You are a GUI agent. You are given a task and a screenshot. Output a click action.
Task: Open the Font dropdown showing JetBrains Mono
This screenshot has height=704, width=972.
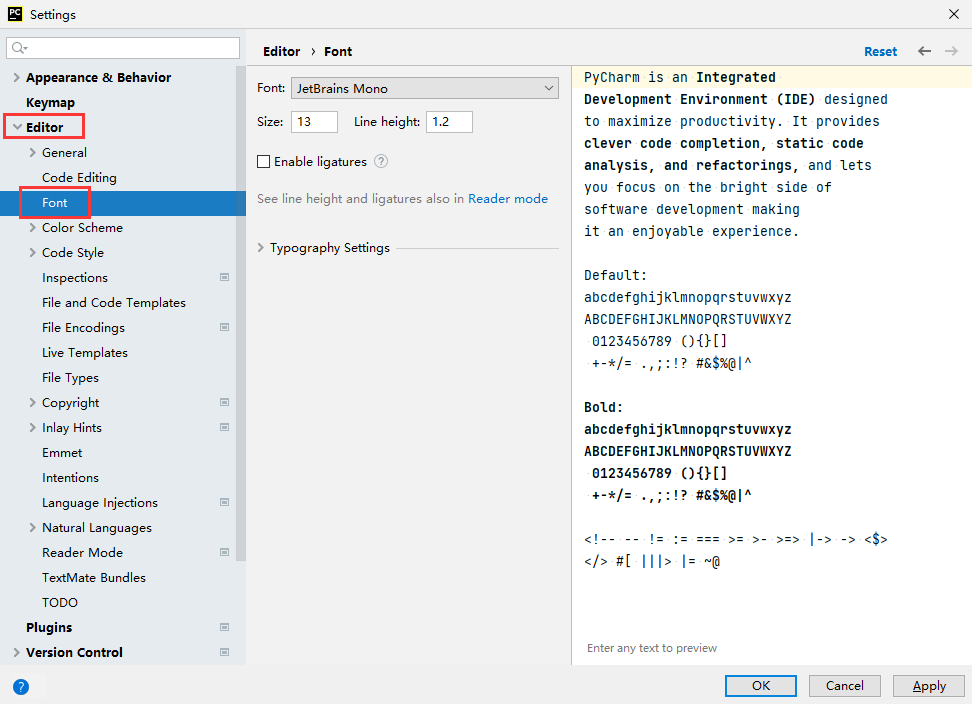click(x=425, y=88)
